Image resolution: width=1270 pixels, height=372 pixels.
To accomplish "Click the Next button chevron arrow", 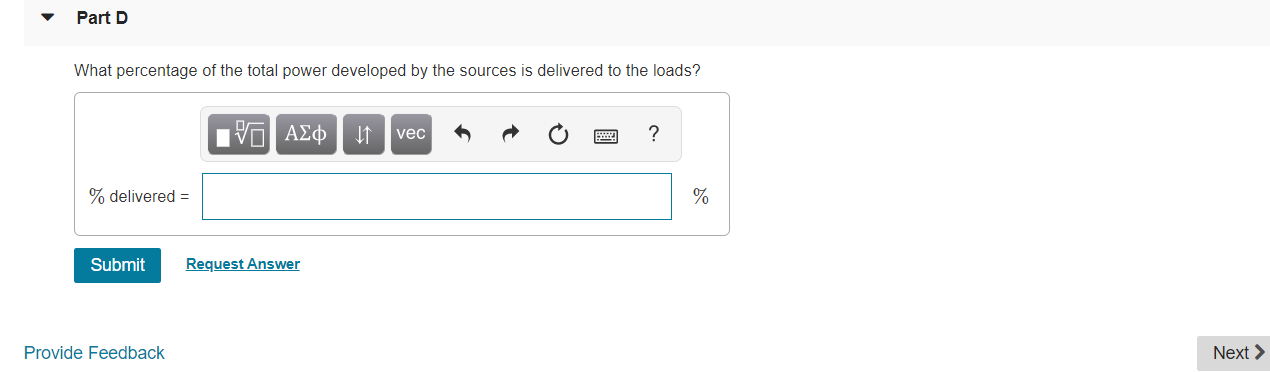I will click(x=1259, y=353).
